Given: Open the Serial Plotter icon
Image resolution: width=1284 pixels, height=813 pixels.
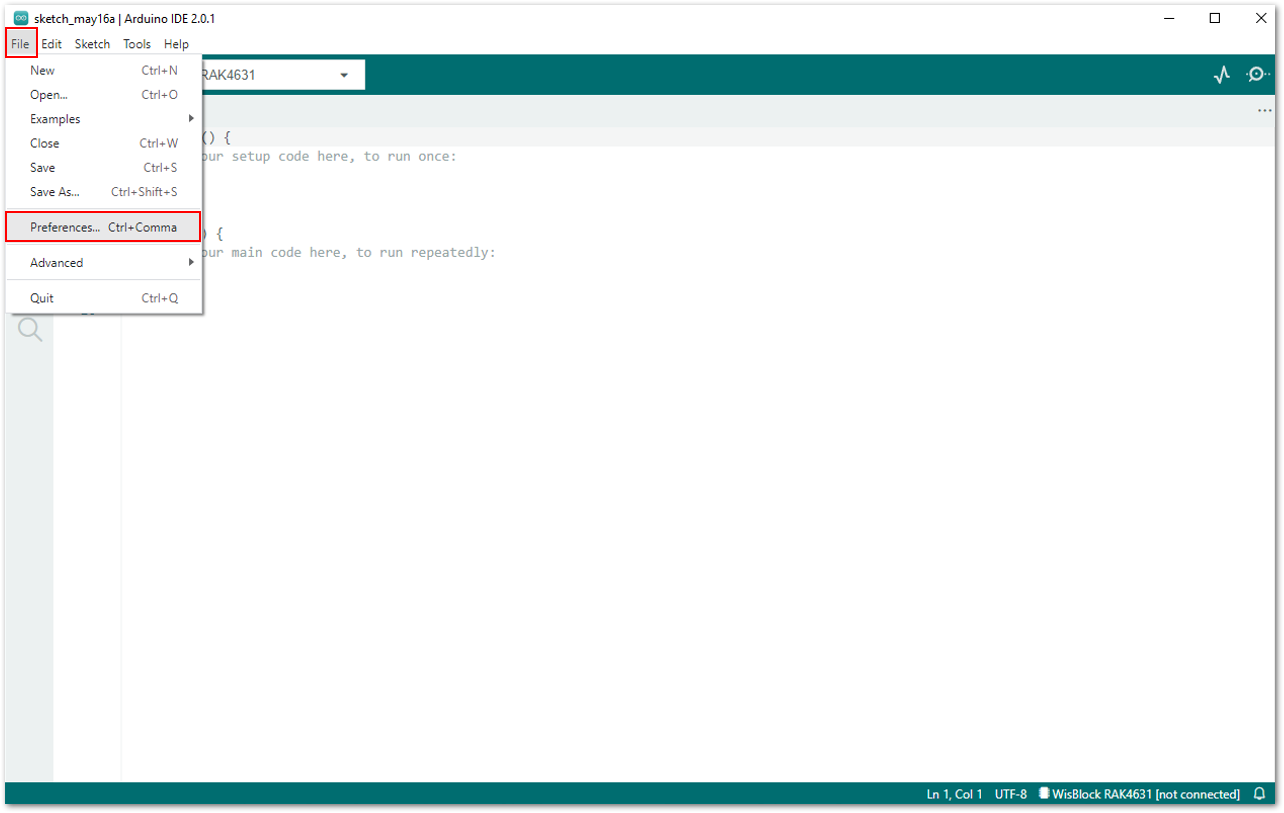Looking at the screenshot, I should pyautogui.click(x=1221, y=75).
